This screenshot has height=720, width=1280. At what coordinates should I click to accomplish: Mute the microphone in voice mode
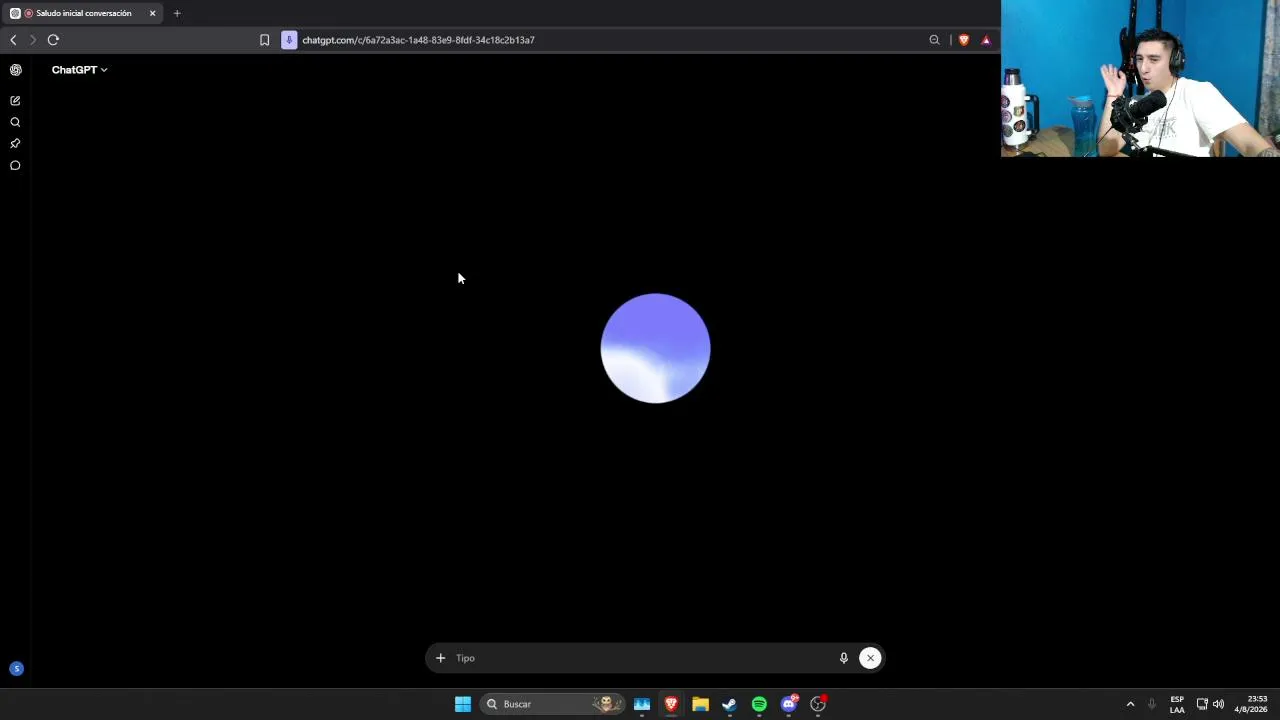843,658
